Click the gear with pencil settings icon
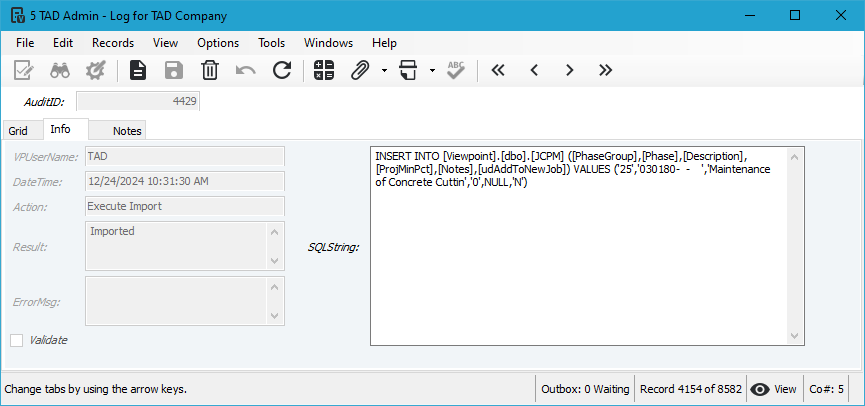The width and height of the screenshot is (865, 406). [x=95, y=70]
